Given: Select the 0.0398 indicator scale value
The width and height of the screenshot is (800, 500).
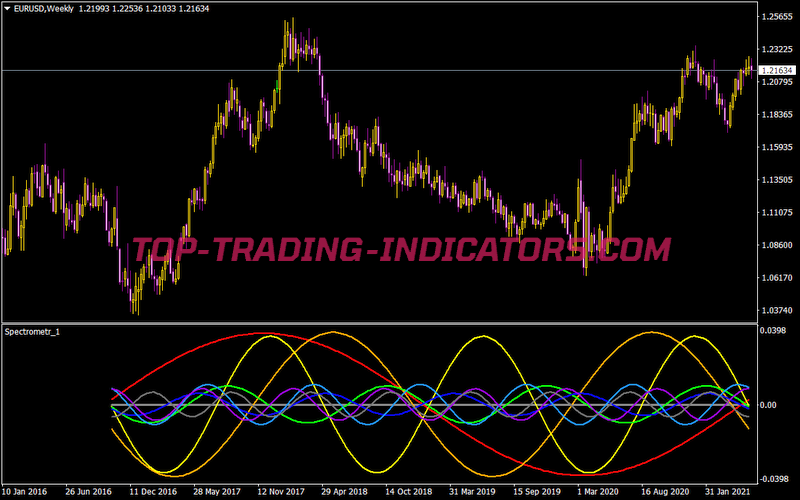Looking at the screenshot, I should [x=773, y=330].
